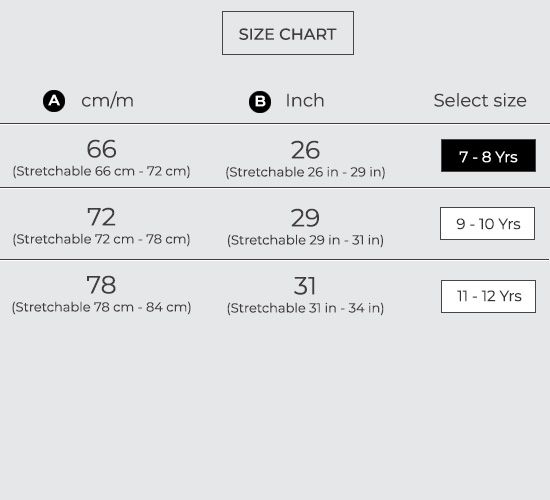Screen dimensions: 550x500
Task: Click Stretchable 66 cm - 72 cm note
Action: [101, 171]
